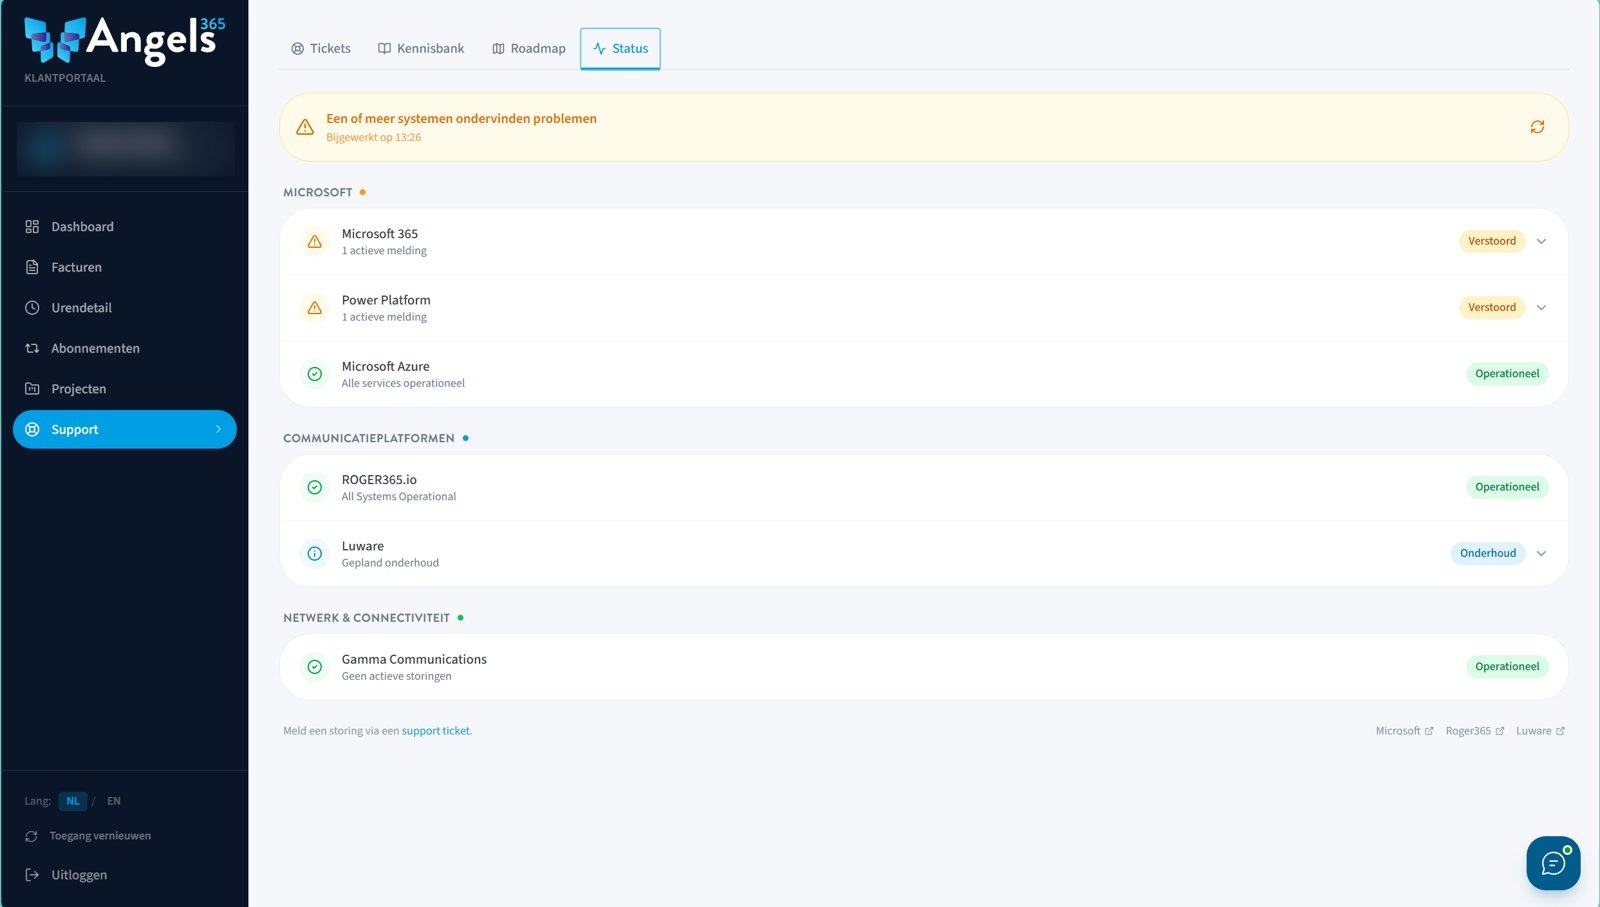Click the Urendetail clock icon in sidebar
The image size is (1600, 907).
pos(32,308)
